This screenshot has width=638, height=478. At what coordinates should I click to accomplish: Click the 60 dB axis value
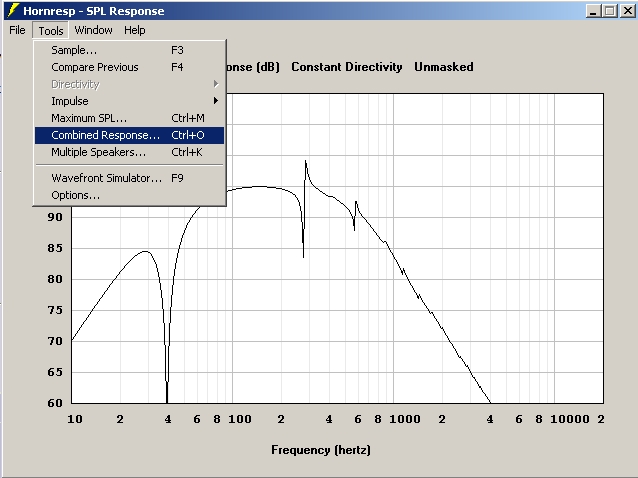55,403
